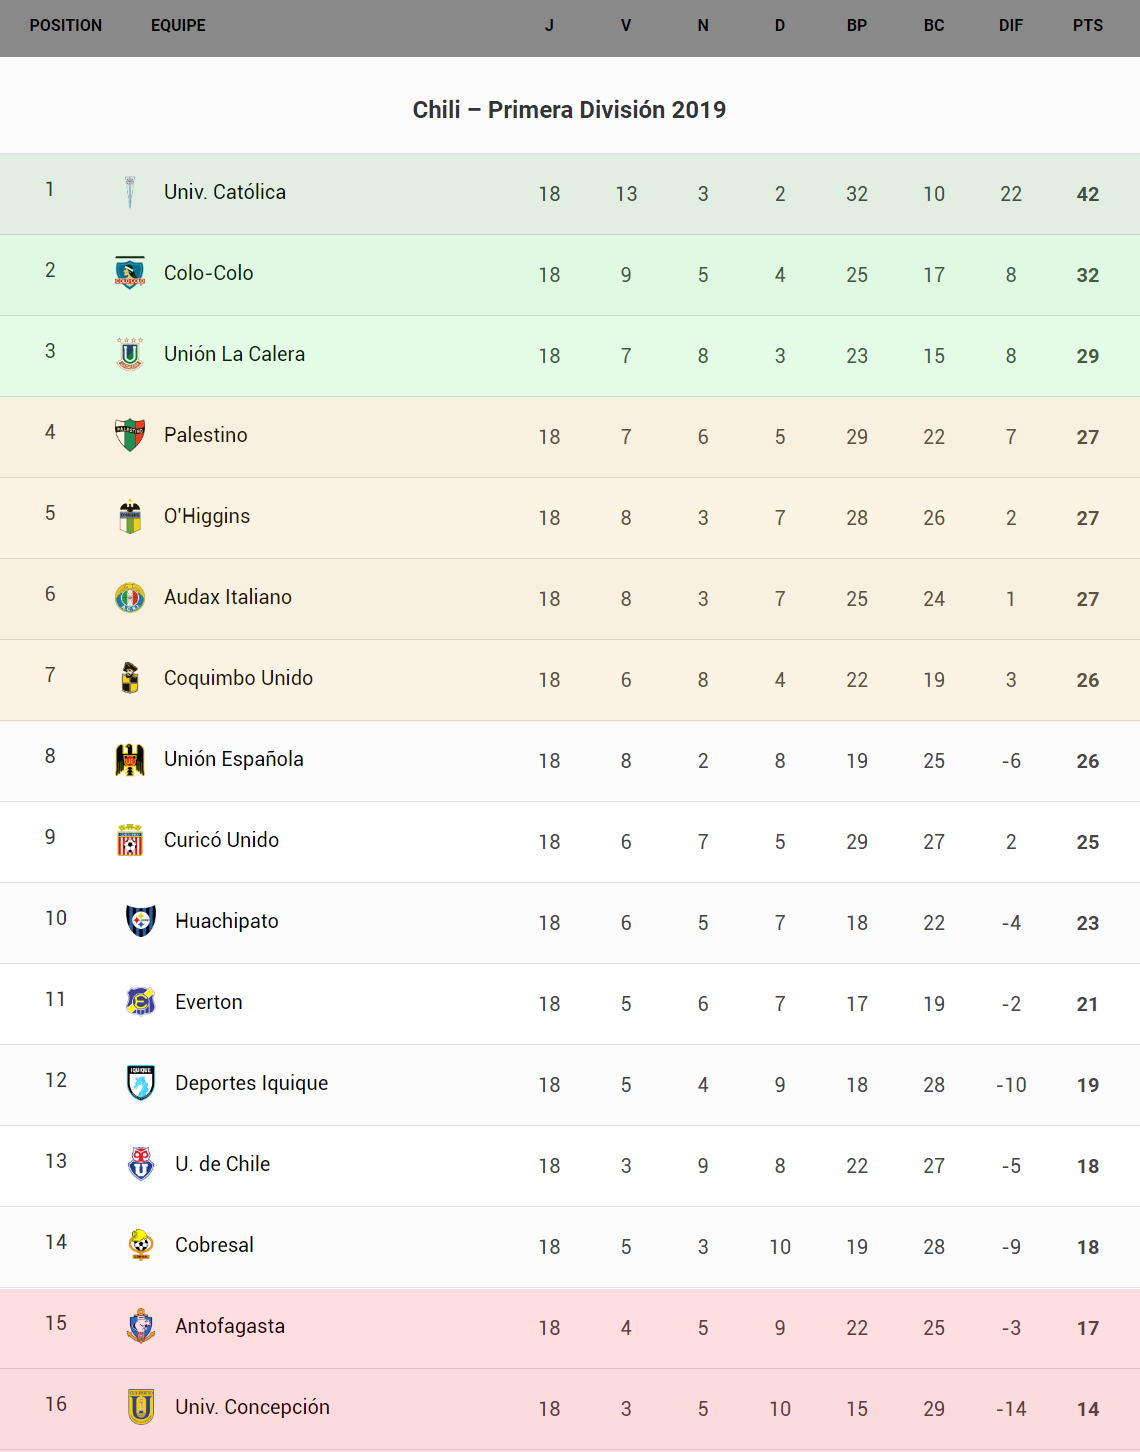Click the Colo-Colo team logo

(x=130, y=273)
